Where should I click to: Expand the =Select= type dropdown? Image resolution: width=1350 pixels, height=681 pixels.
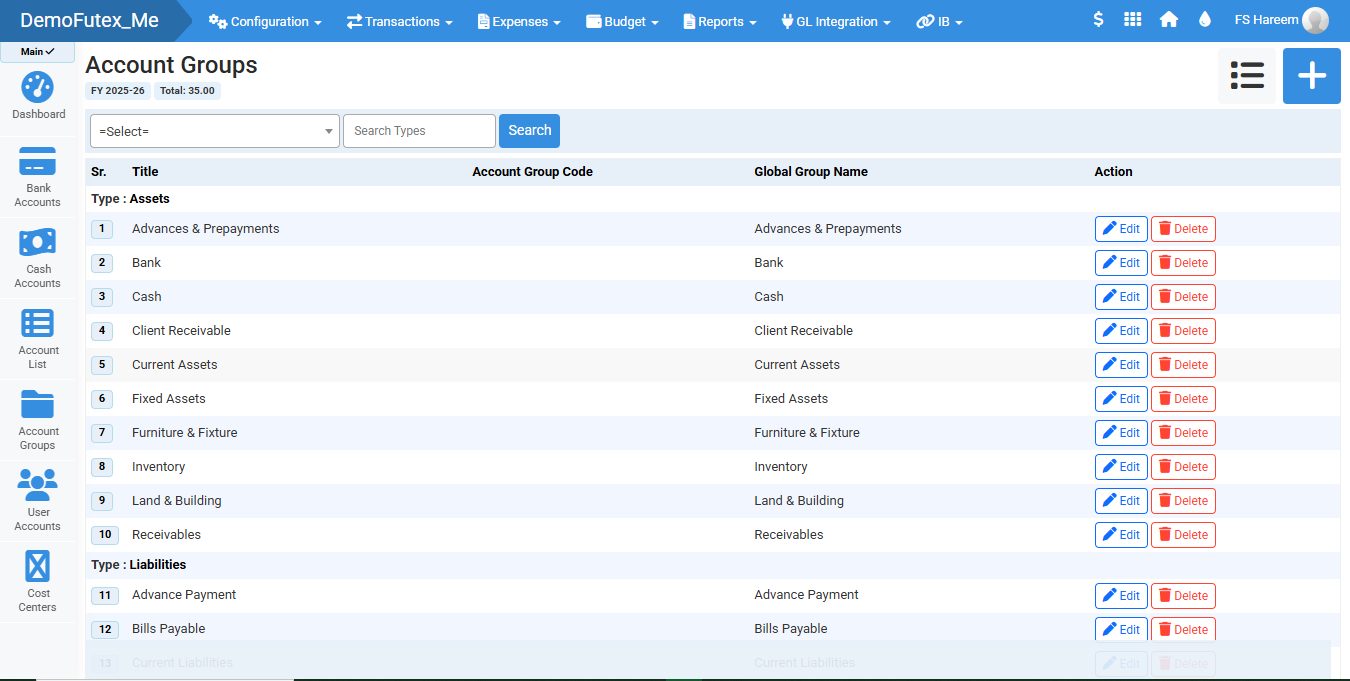pos(215,131)
